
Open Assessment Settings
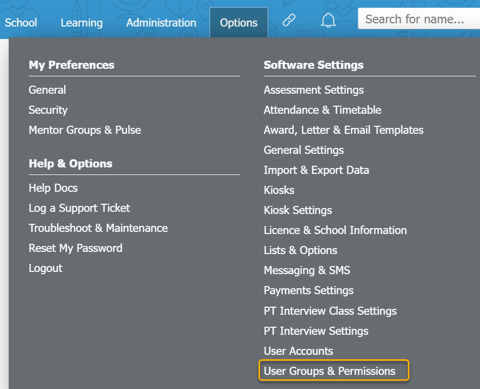click(x=314, y=90)
